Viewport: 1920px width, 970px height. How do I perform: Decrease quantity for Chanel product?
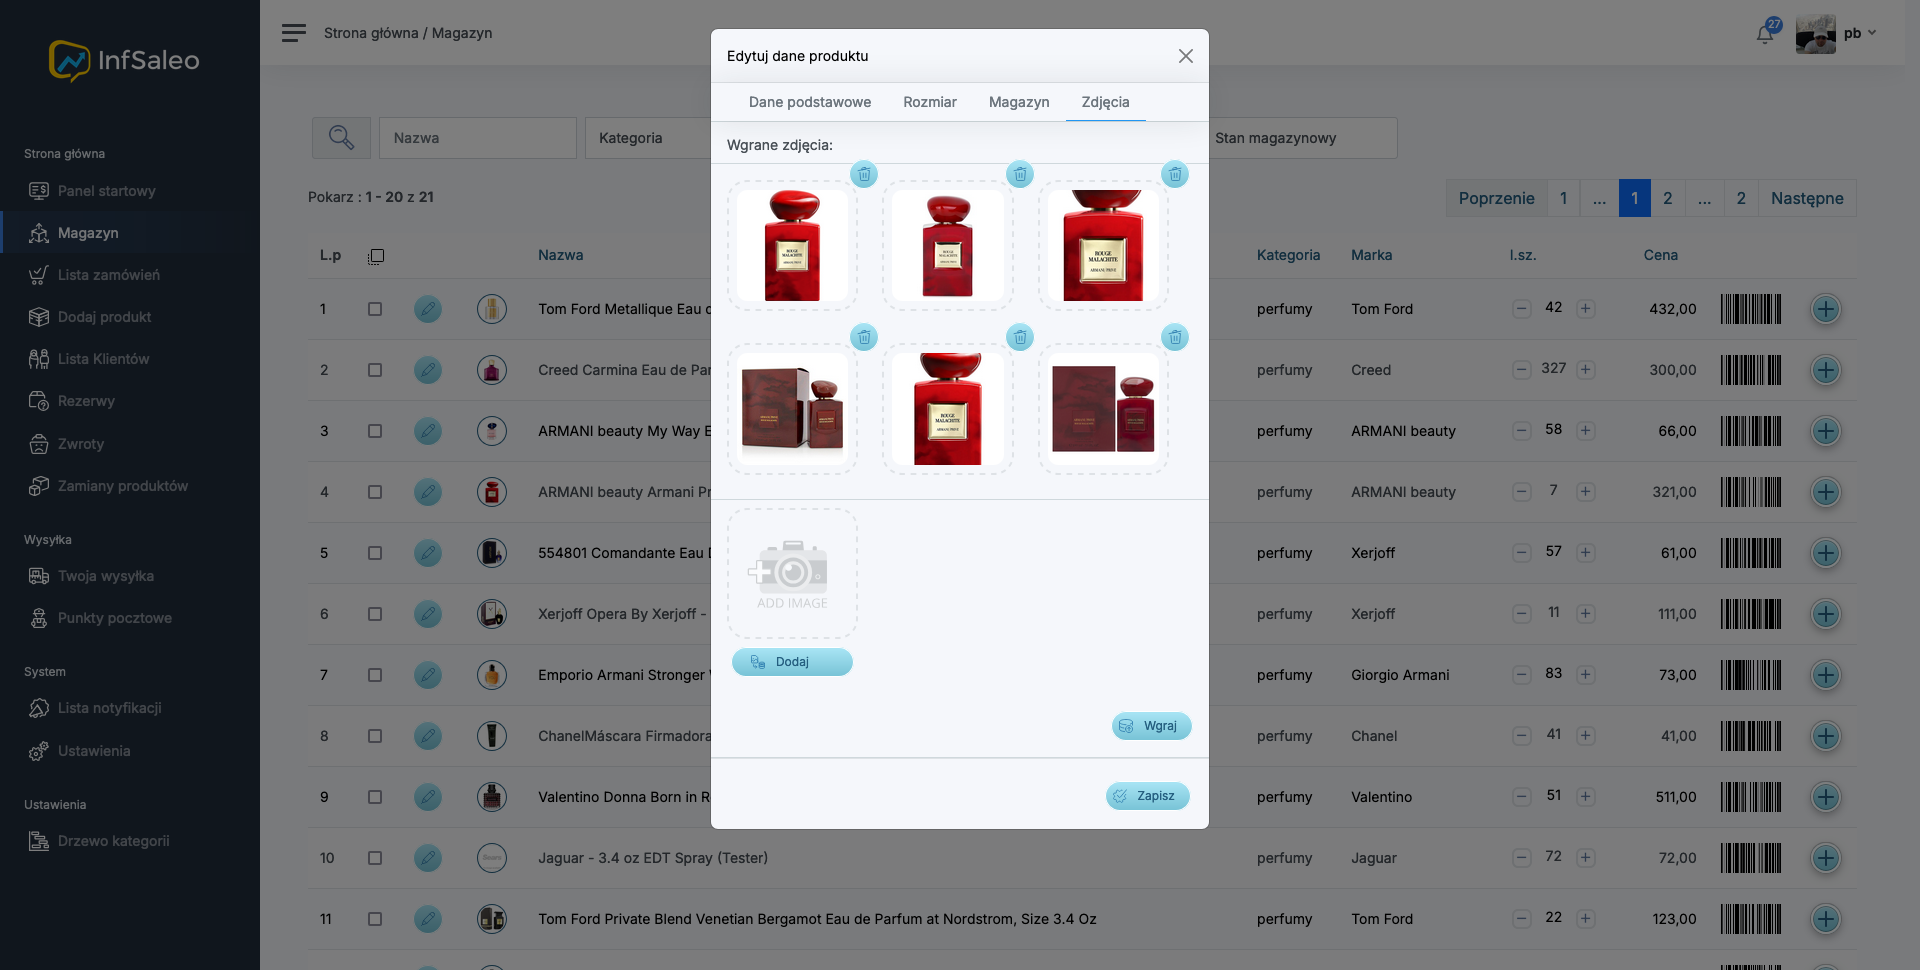click(1522, 736)
